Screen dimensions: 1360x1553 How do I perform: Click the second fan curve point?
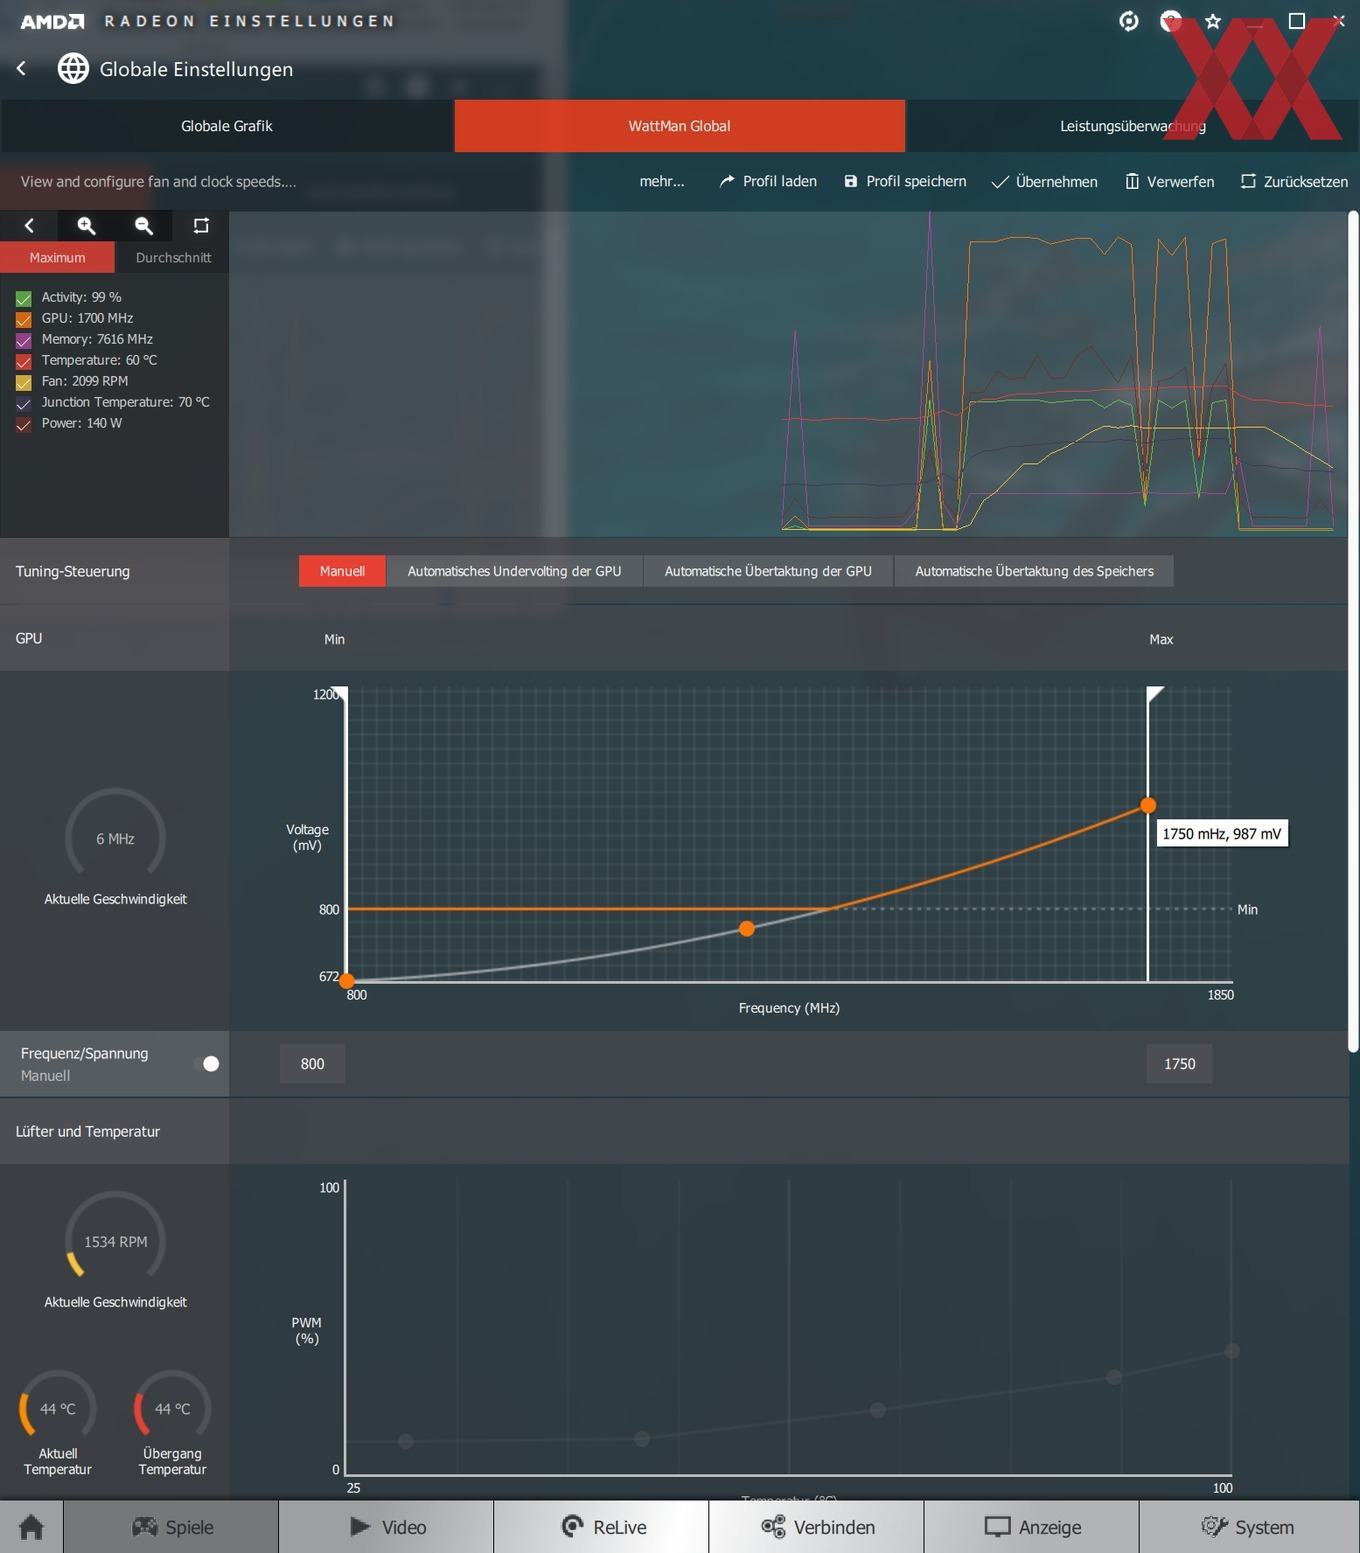pyautogui.click(x=642, y=1439)
